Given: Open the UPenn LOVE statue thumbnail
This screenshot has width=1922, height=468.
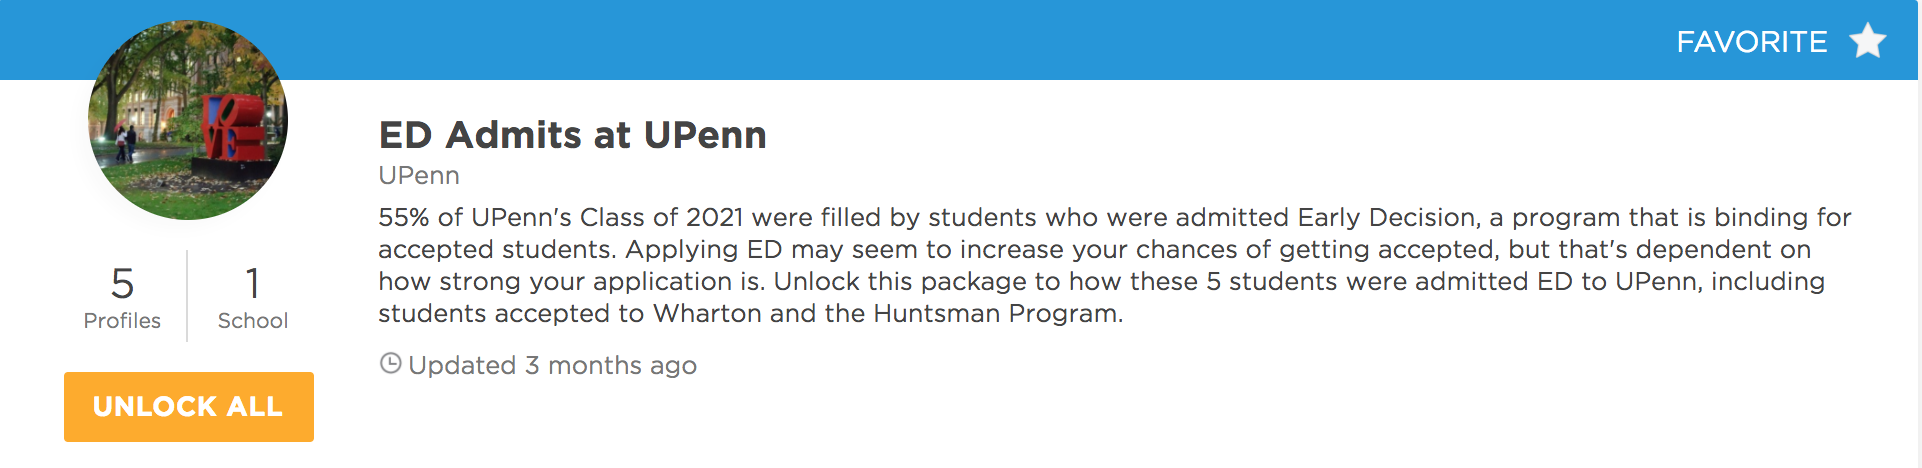Looking at the screenshot, I should pos(188,120).
